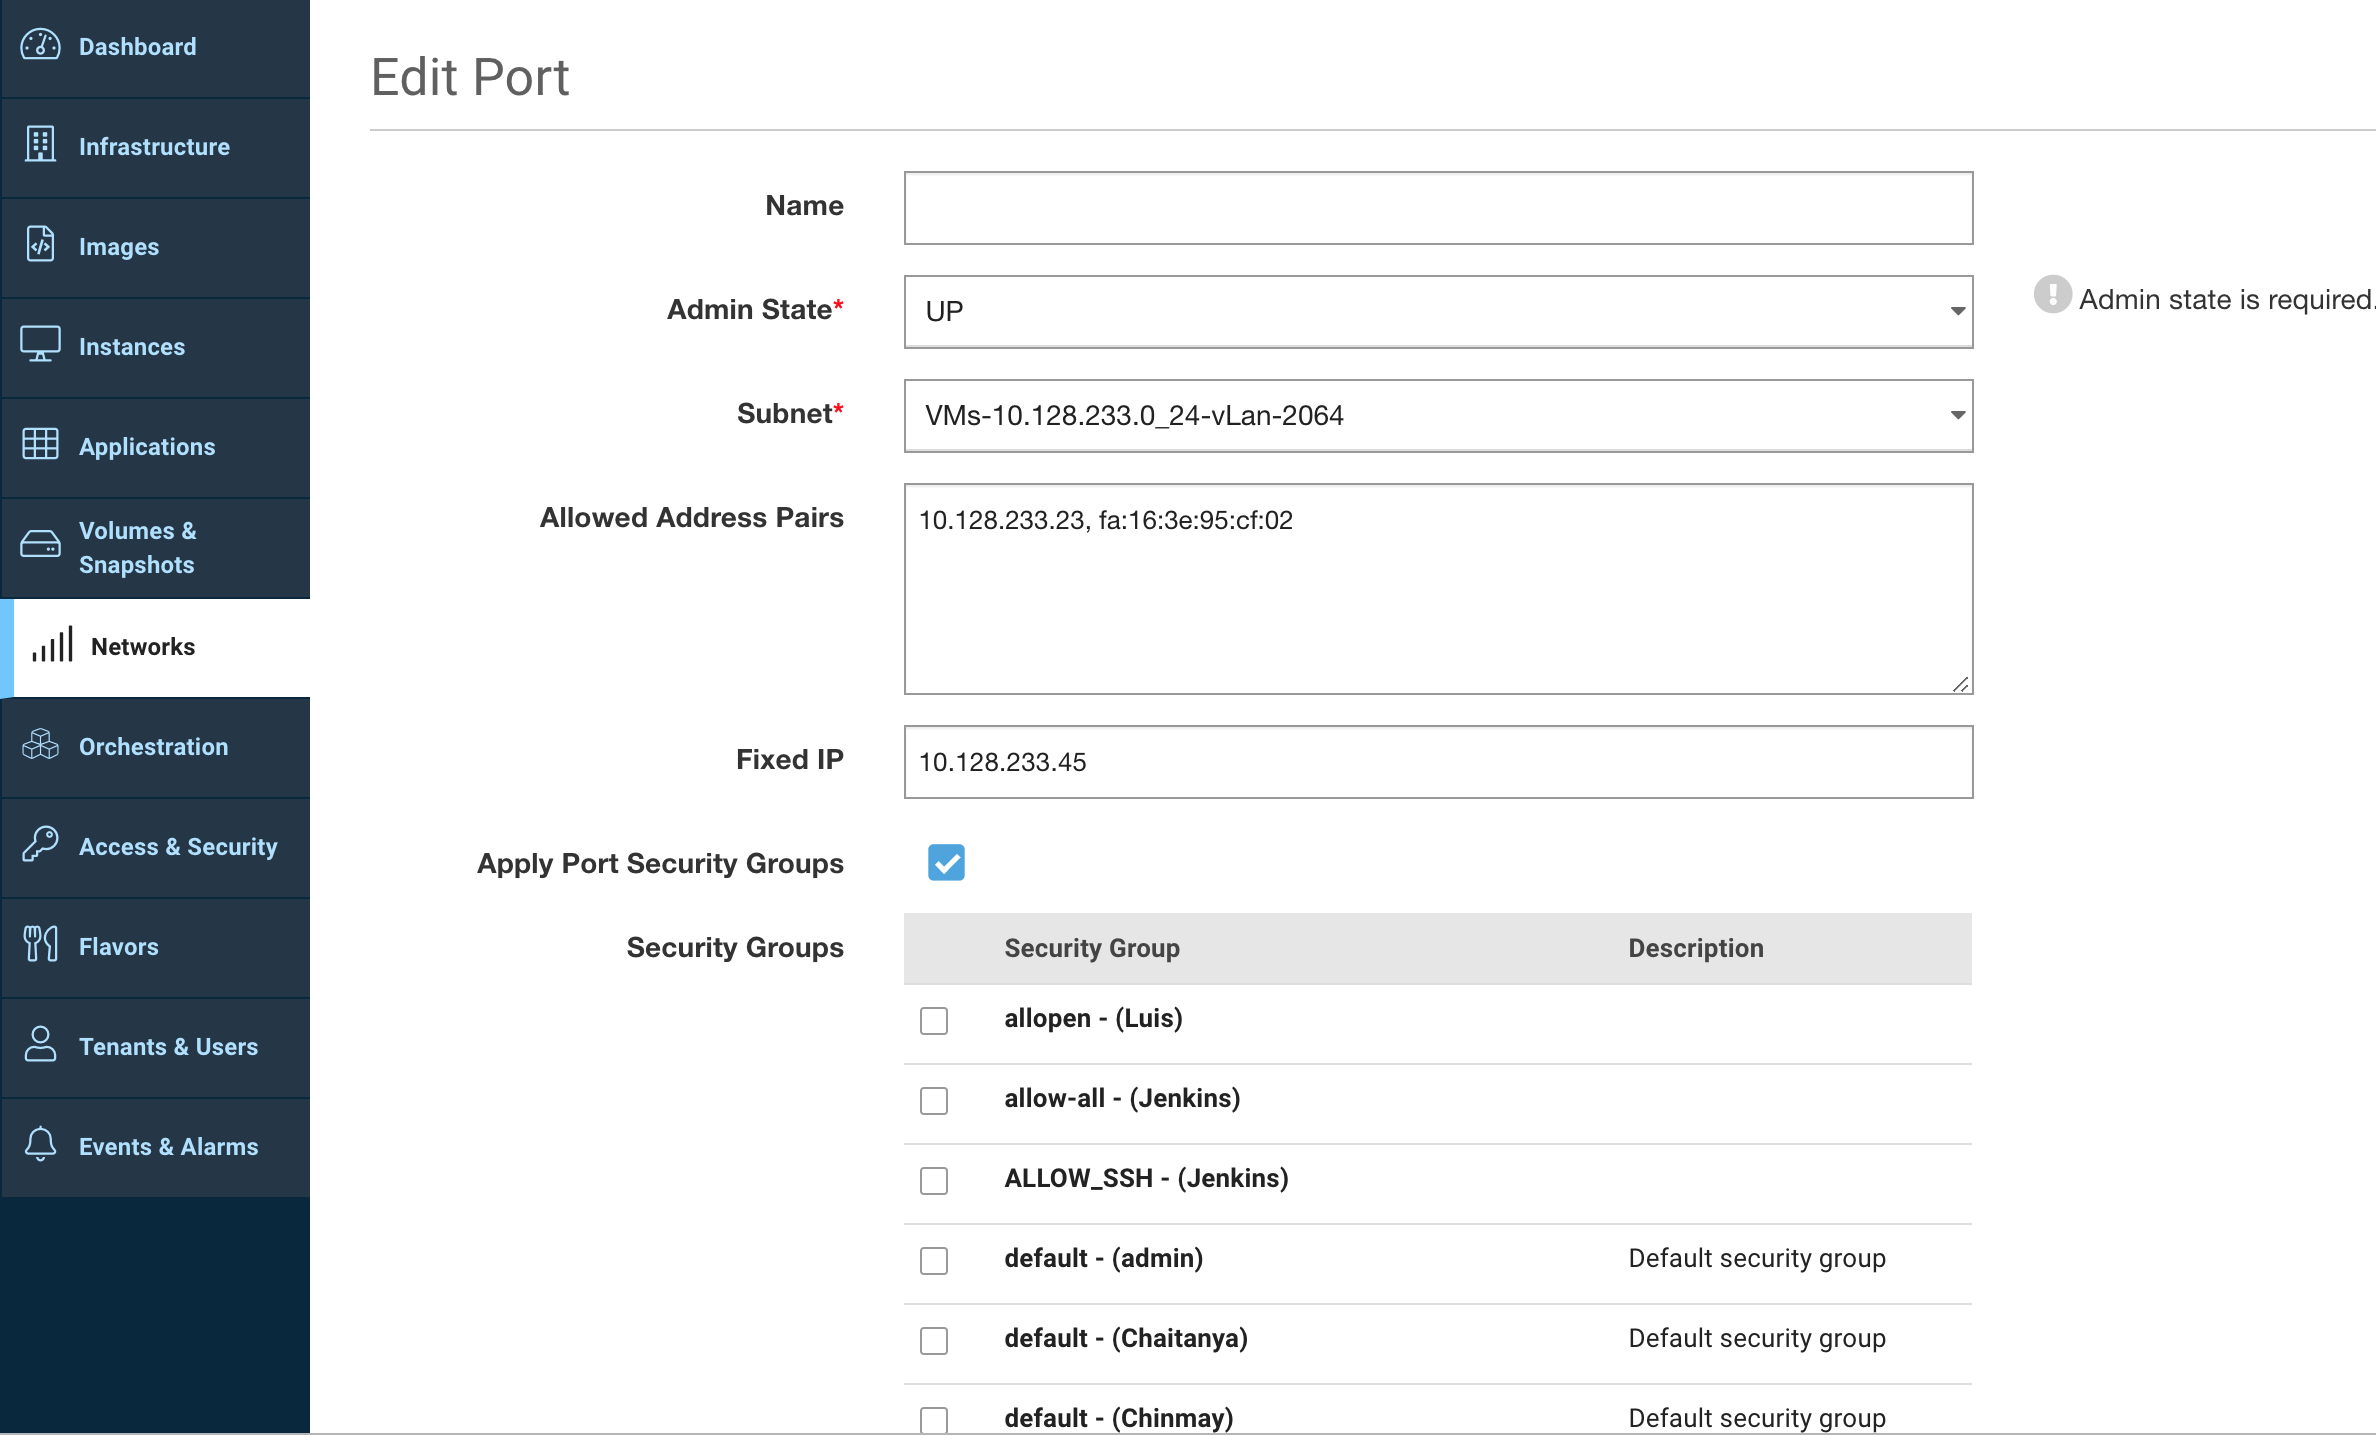2376x1435 pixels.
Task: Click the Access & Security key icon
Action: click(40, 844)
